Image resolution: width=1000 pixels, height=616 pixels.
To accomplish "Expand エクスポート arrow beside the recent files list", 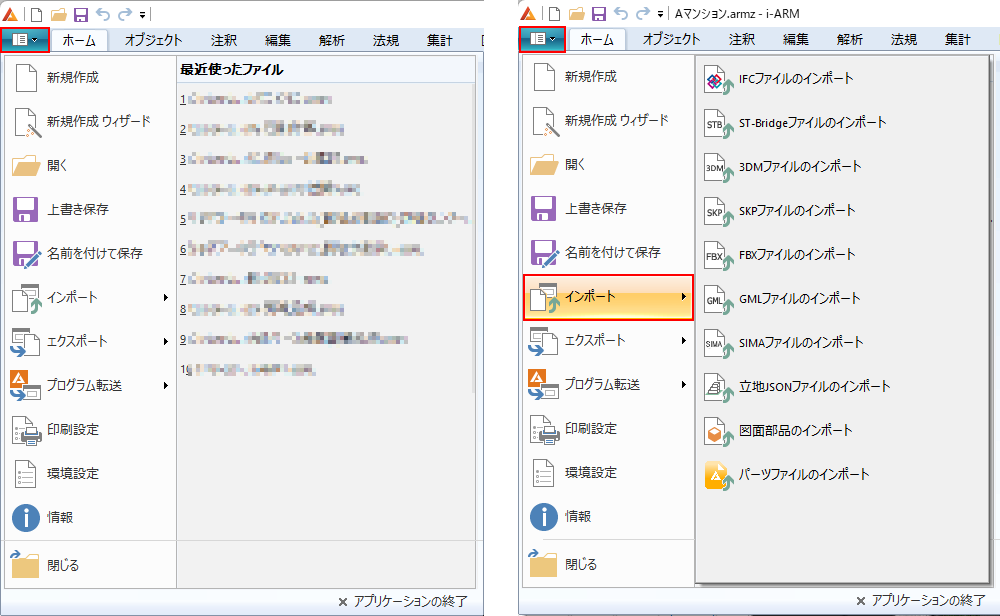I will click(166, 342).
